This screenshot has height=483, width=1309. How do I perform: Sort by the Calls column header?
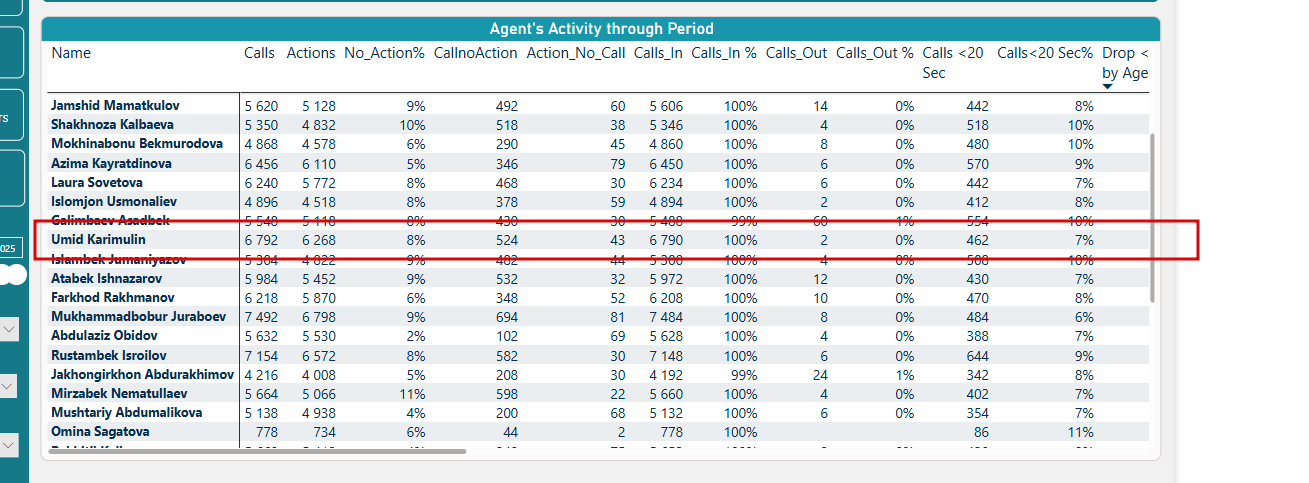[x=259, y=53]
